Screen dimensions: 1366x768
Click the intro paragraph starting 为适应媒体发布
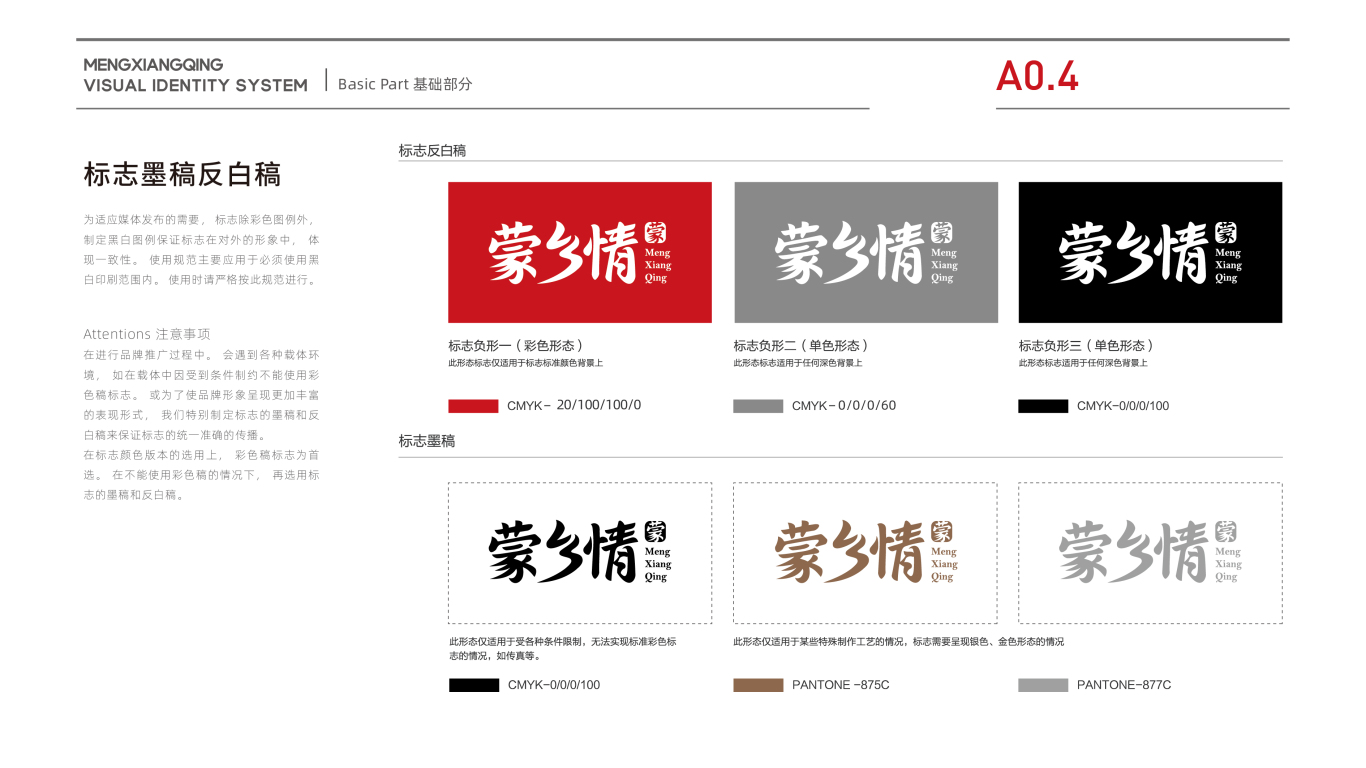[x=202, y=249]
